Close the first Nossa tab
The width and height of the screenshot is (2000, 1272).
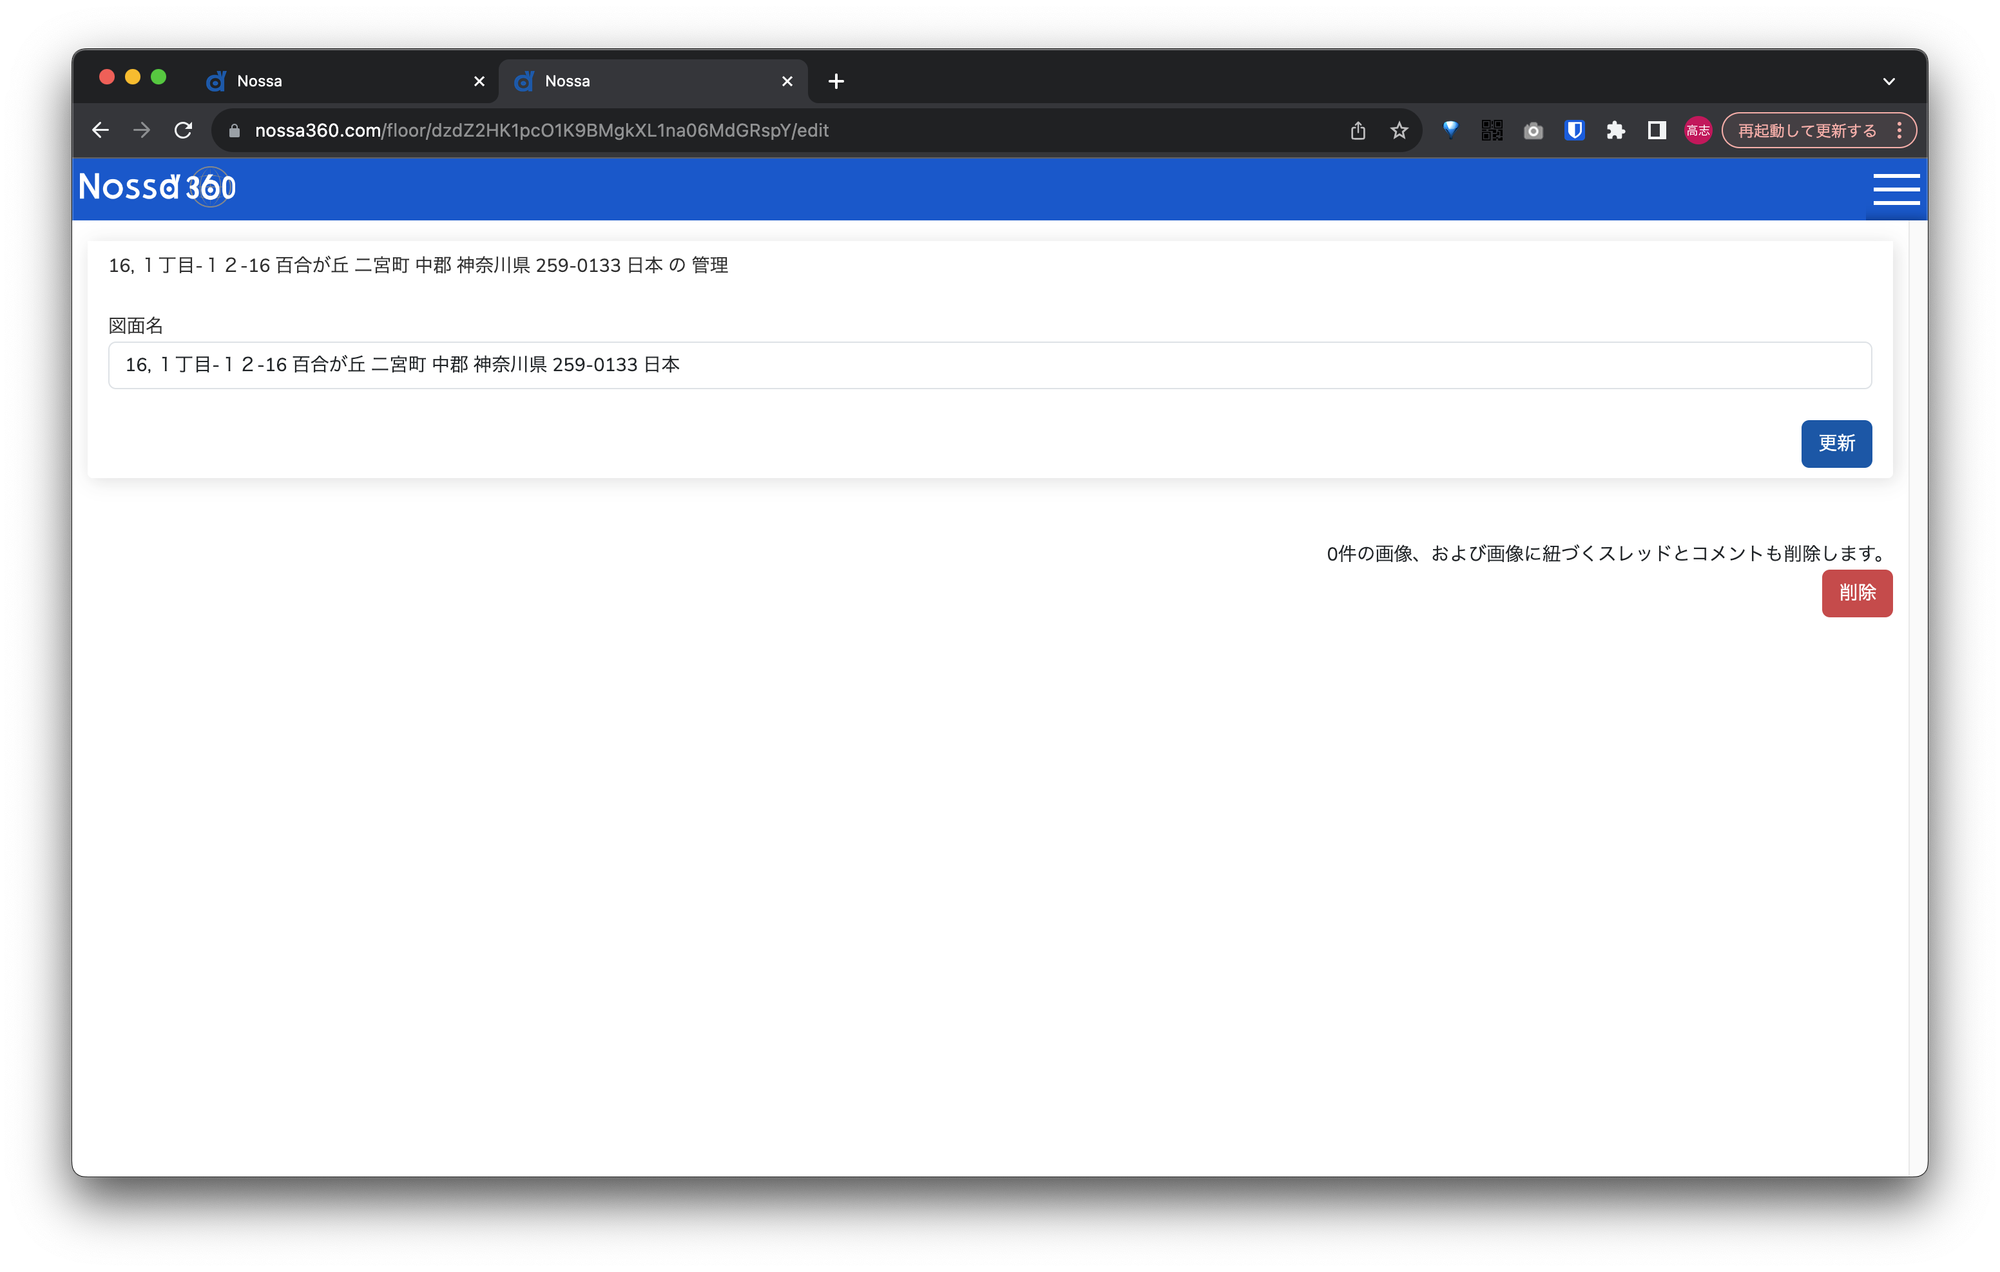[479, 81]
